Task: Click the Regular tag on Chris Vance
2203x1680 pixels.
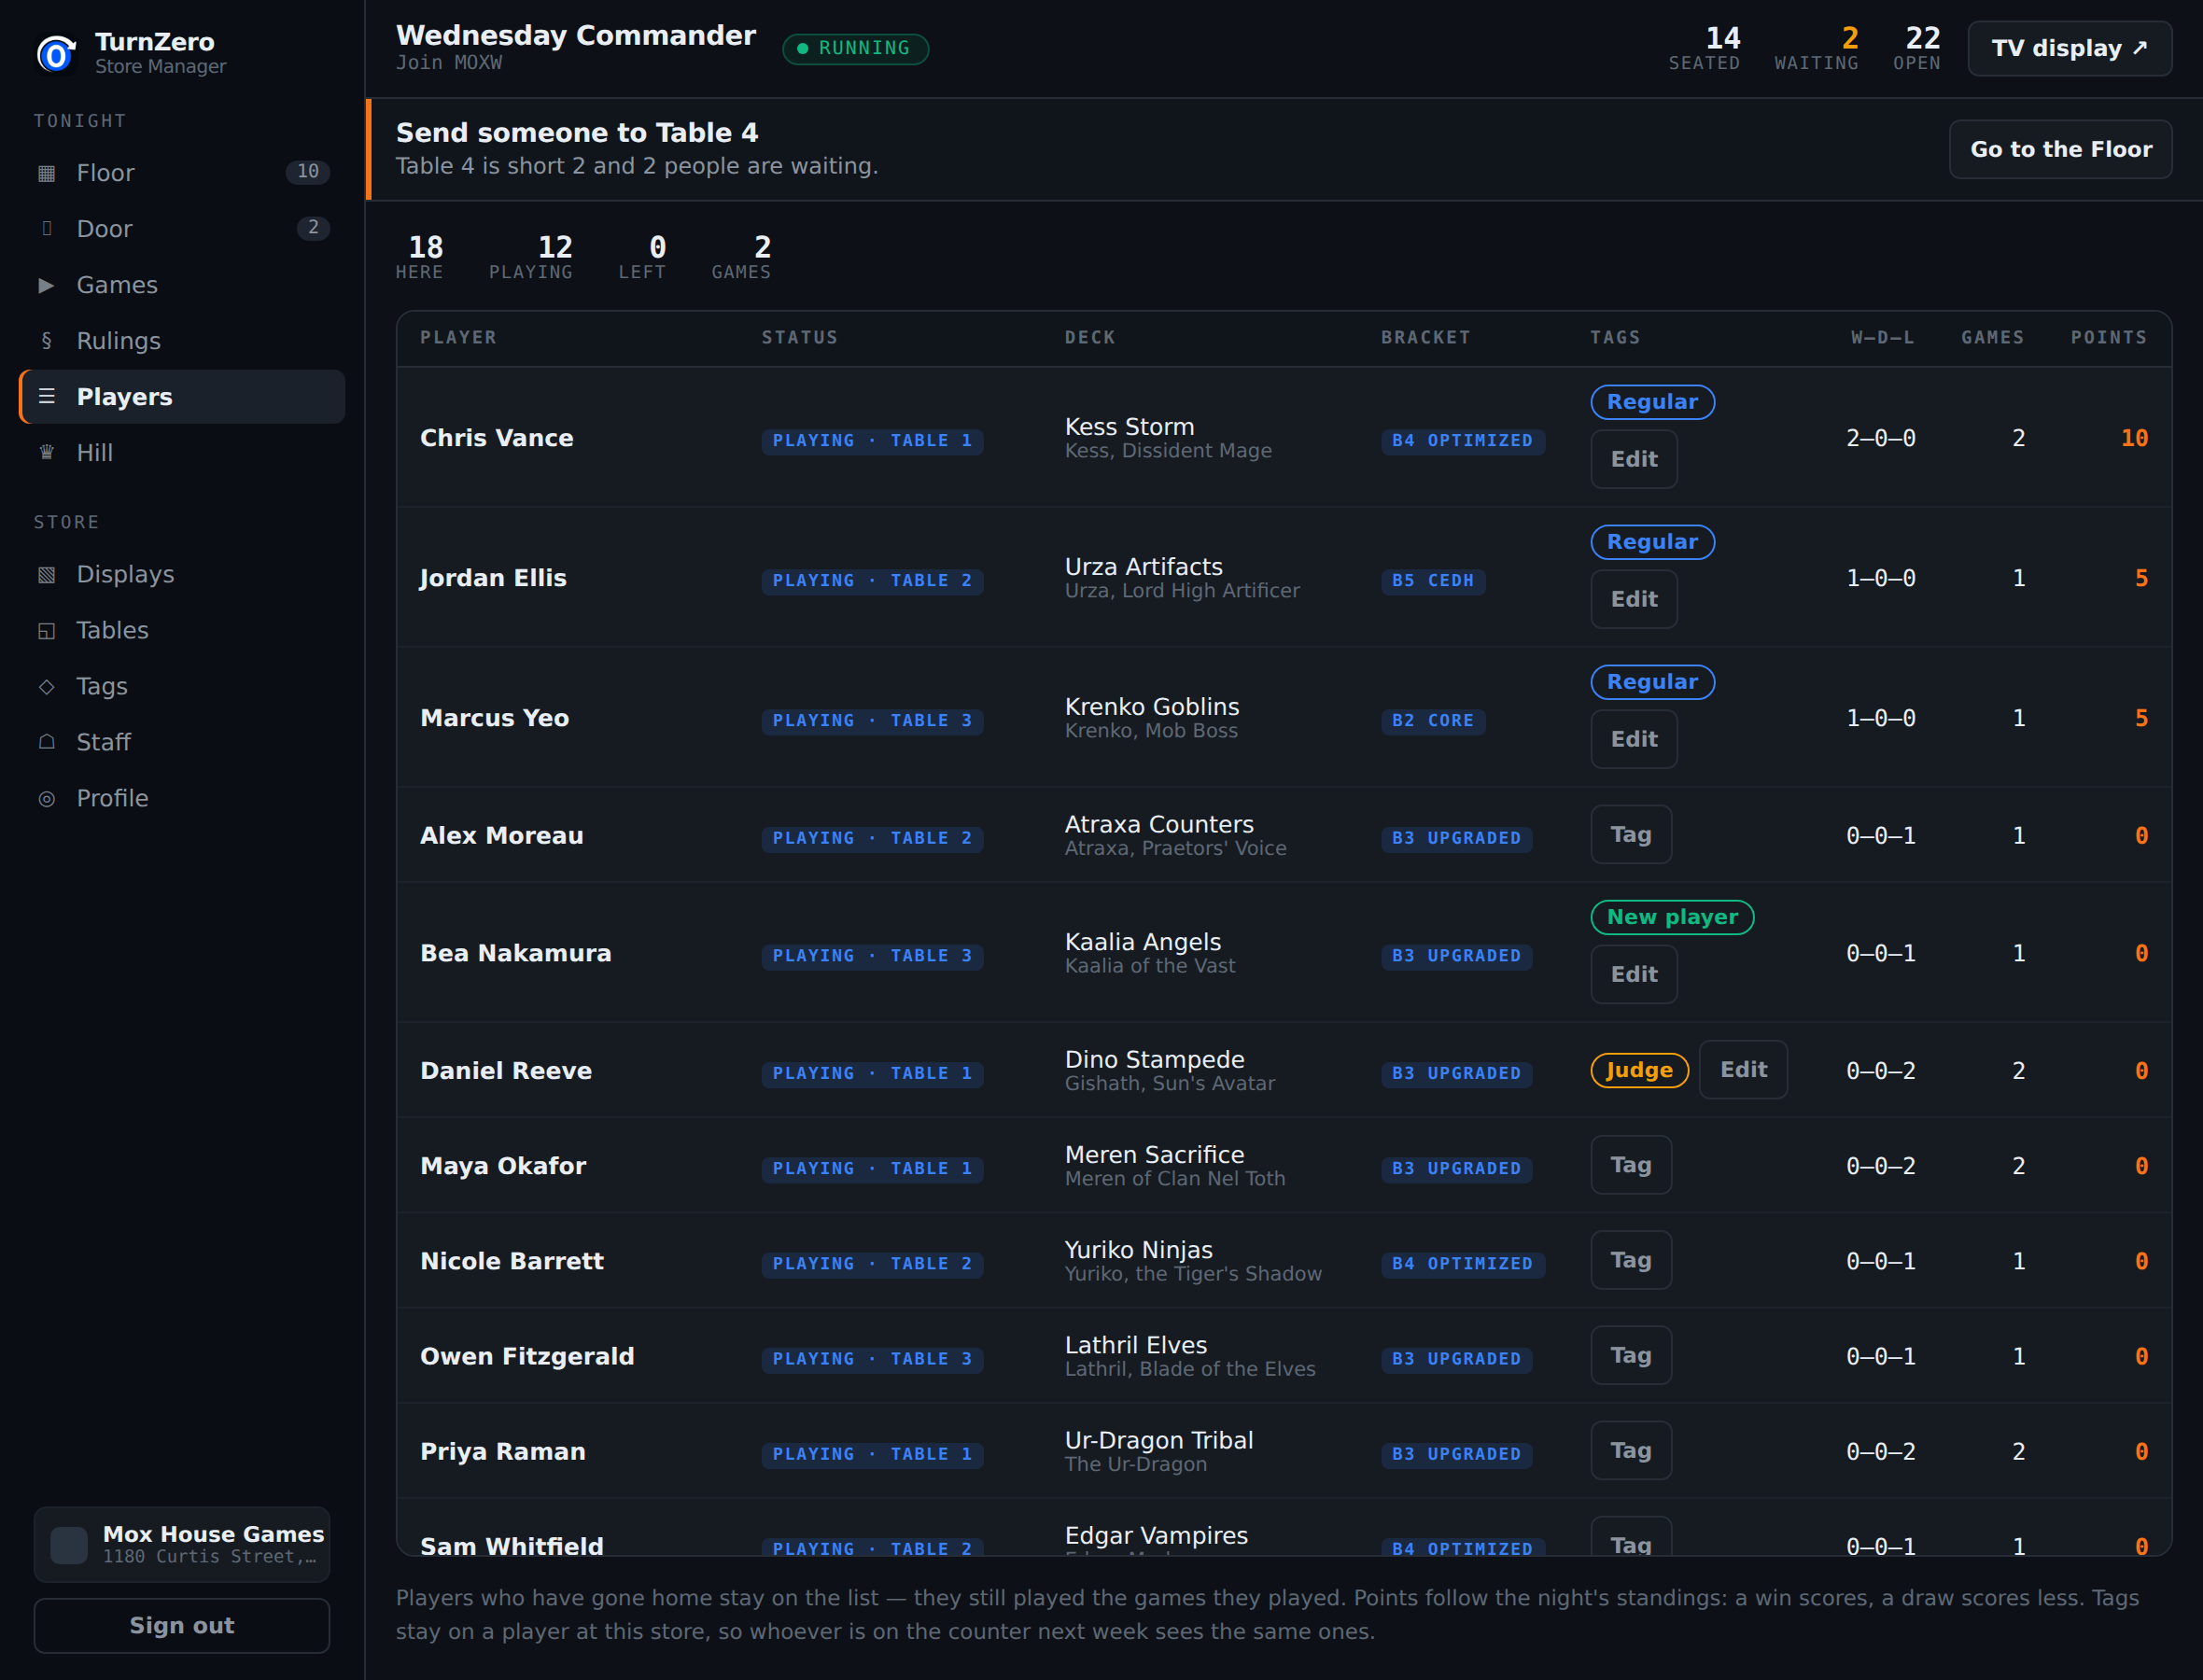Action: [1652, 402]
